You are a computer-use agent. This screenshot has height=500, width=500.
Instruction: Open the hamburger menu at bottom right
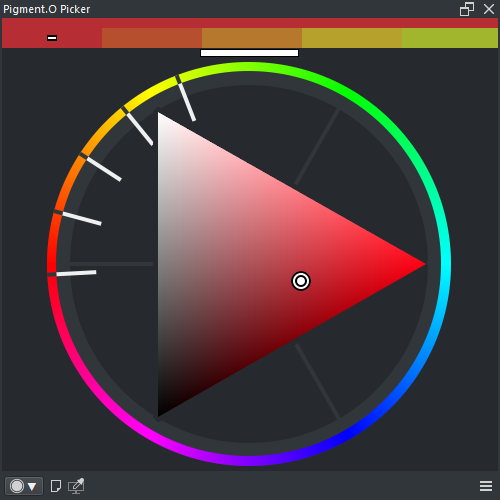pyautogui.click(x=486, y=486)
